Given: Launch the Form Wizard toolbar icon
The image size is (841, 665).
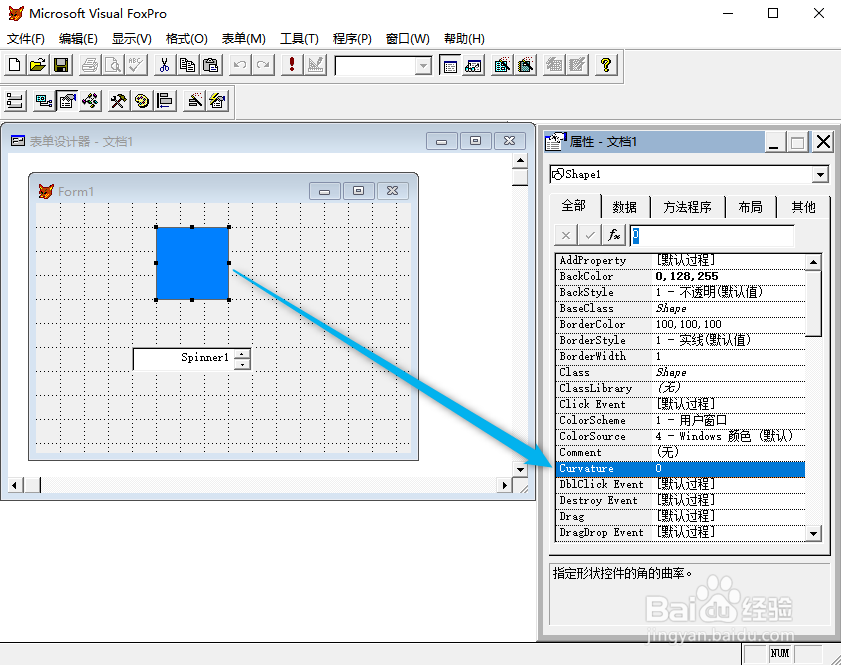Looking at the screenshot, I should click(502, 65).
